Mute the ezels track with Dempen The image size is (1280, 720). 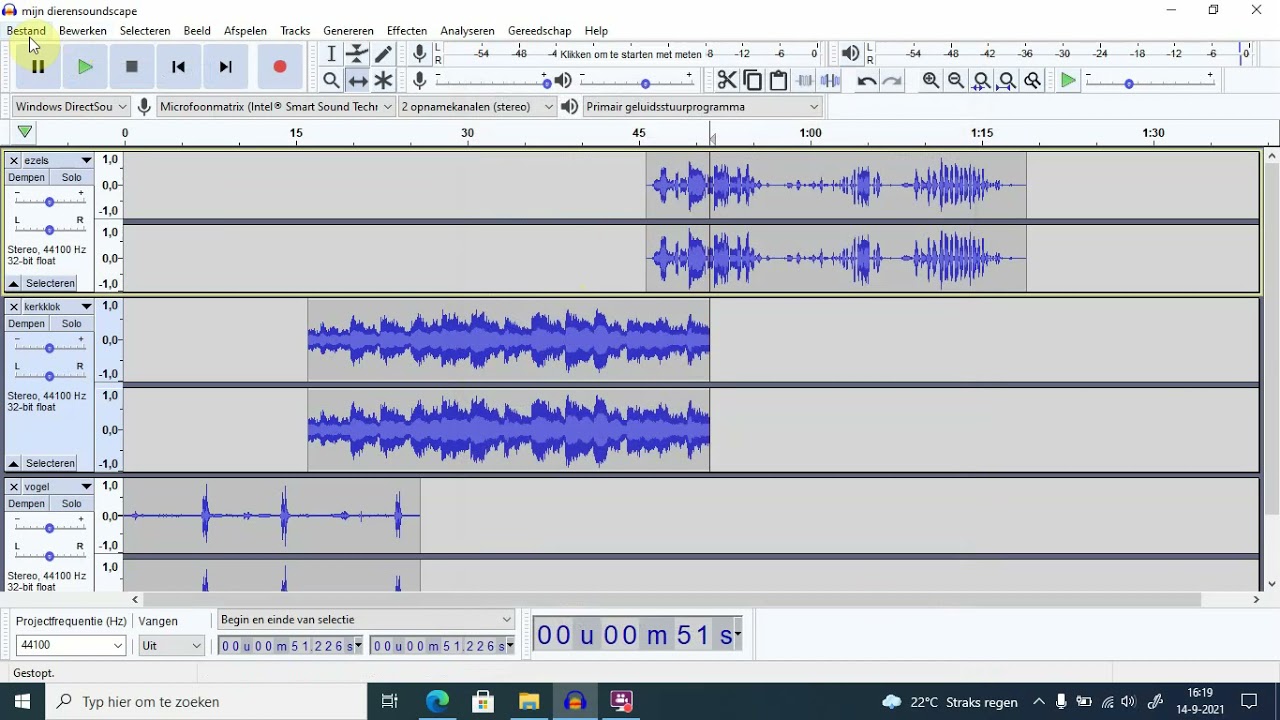click(27, 177)
